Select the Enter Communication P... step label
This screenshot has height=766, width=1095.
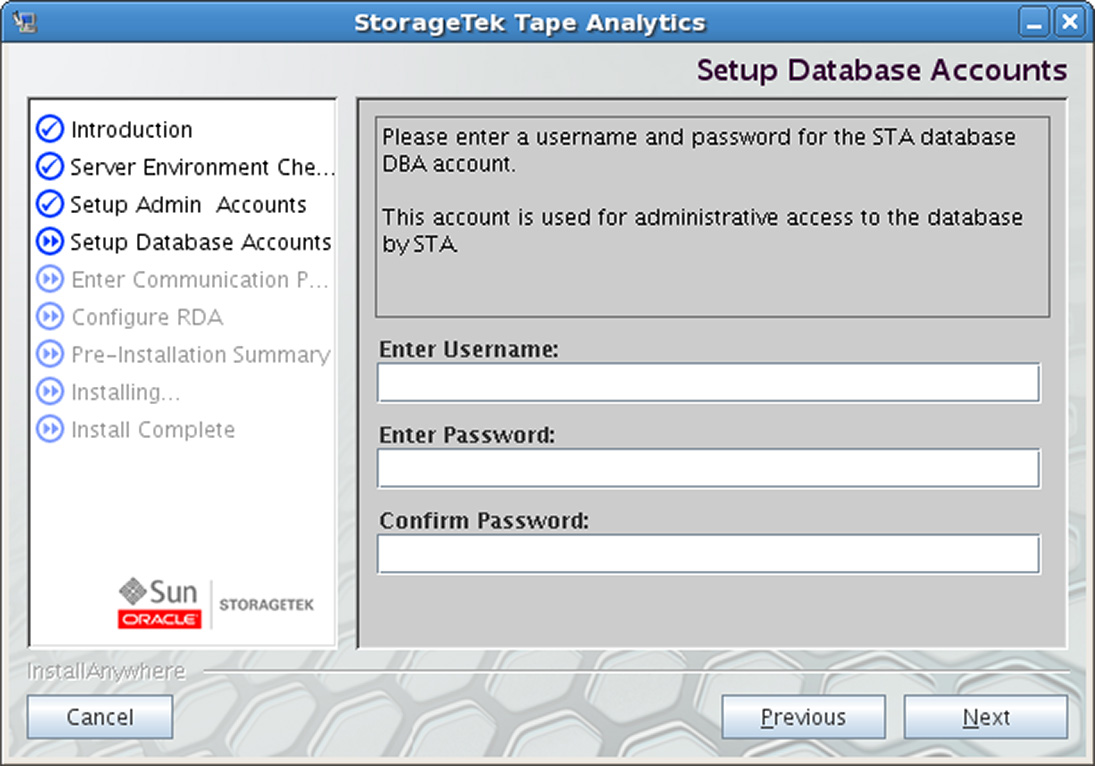pos(200,280)
